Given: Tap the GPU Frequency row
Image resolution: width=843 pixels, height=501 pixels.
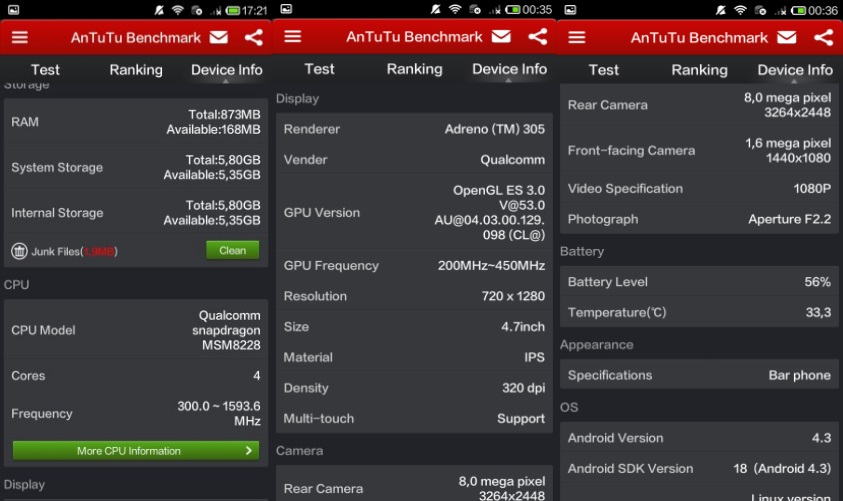Looking at the screenshot, I should [x=413, y=266].
